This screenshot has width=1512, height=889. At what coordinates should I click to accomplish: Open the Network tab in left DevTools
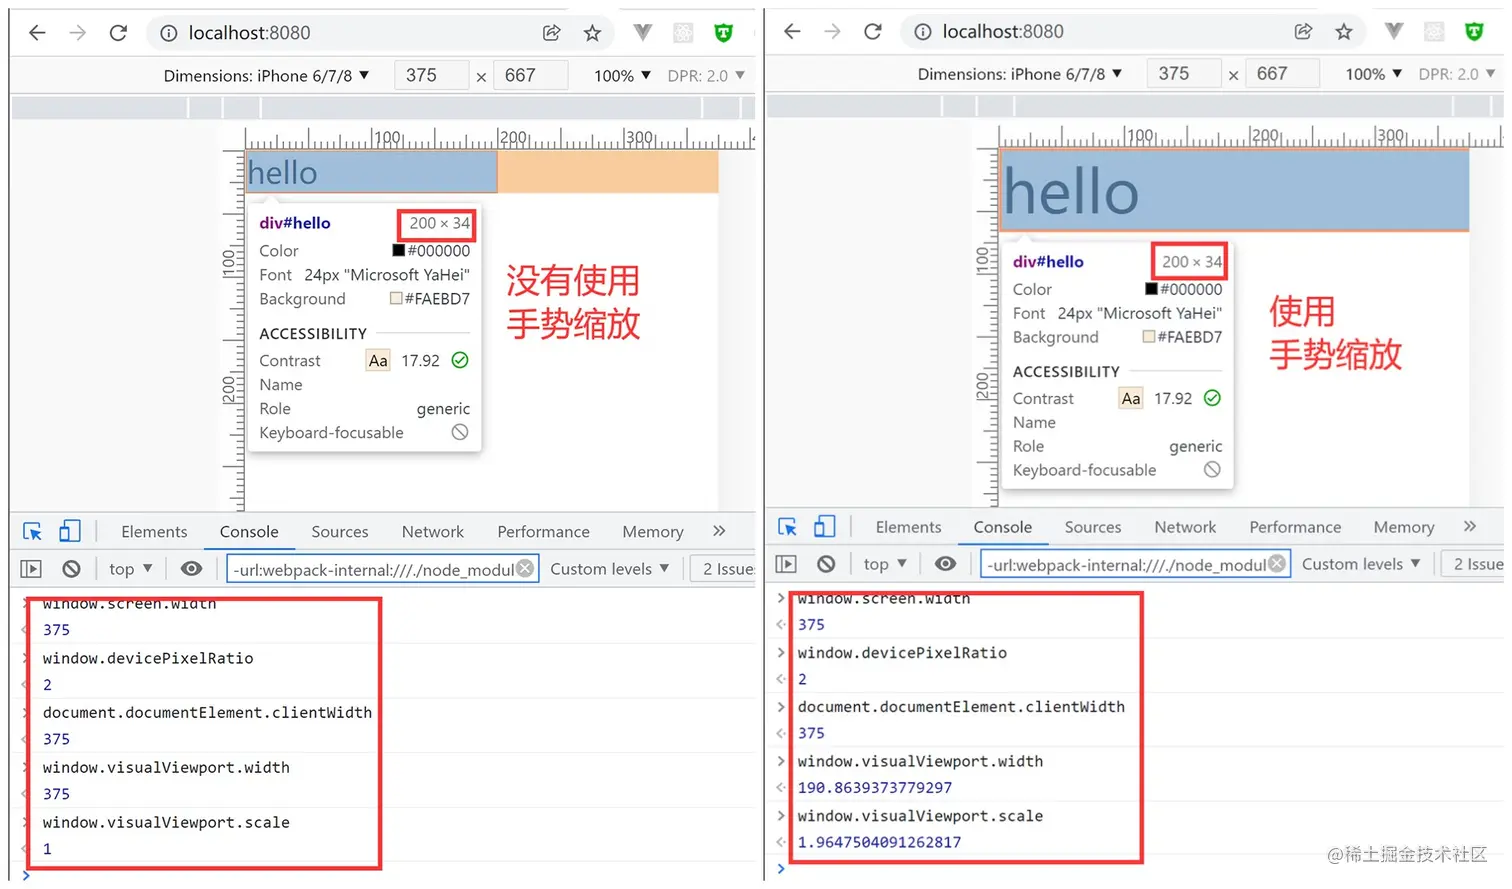(433, 532)
